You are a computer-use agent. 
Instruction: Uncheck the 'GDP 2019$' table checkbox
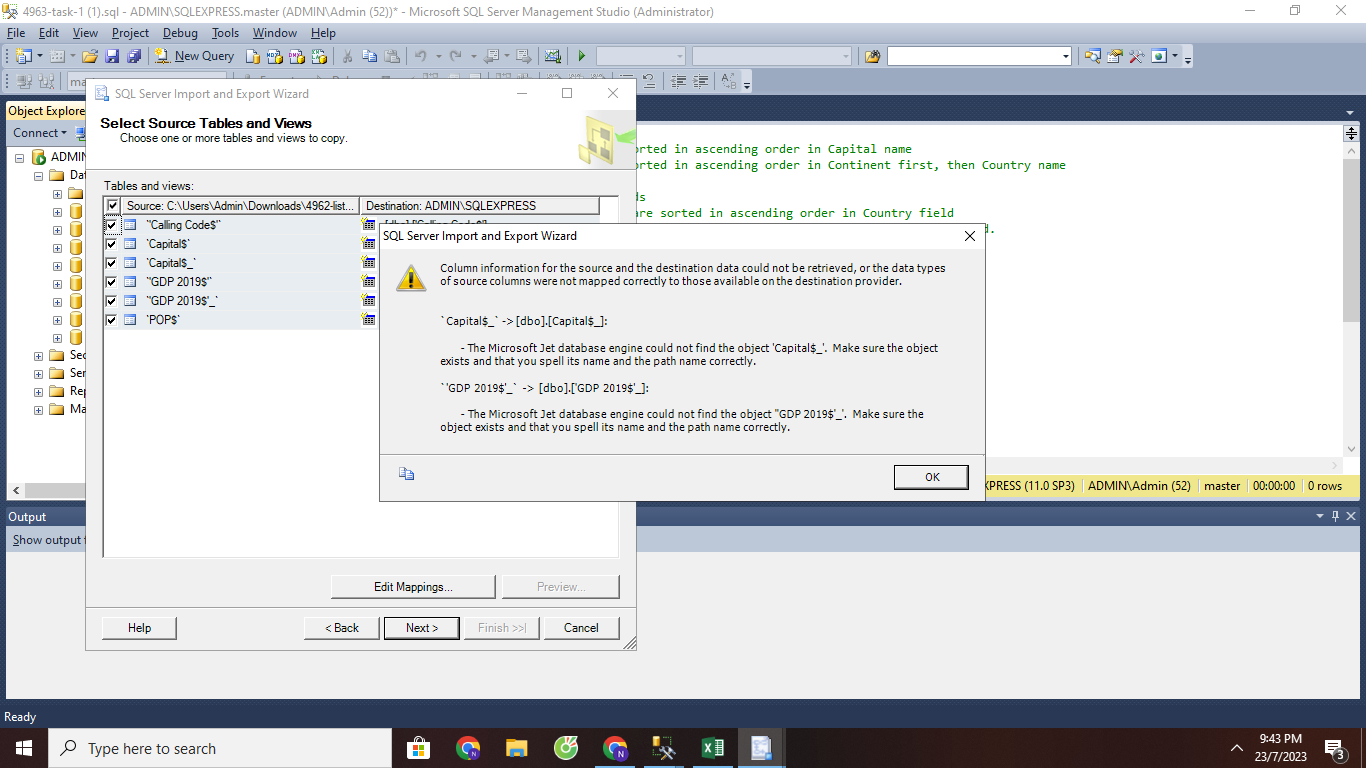pos(111,282)
